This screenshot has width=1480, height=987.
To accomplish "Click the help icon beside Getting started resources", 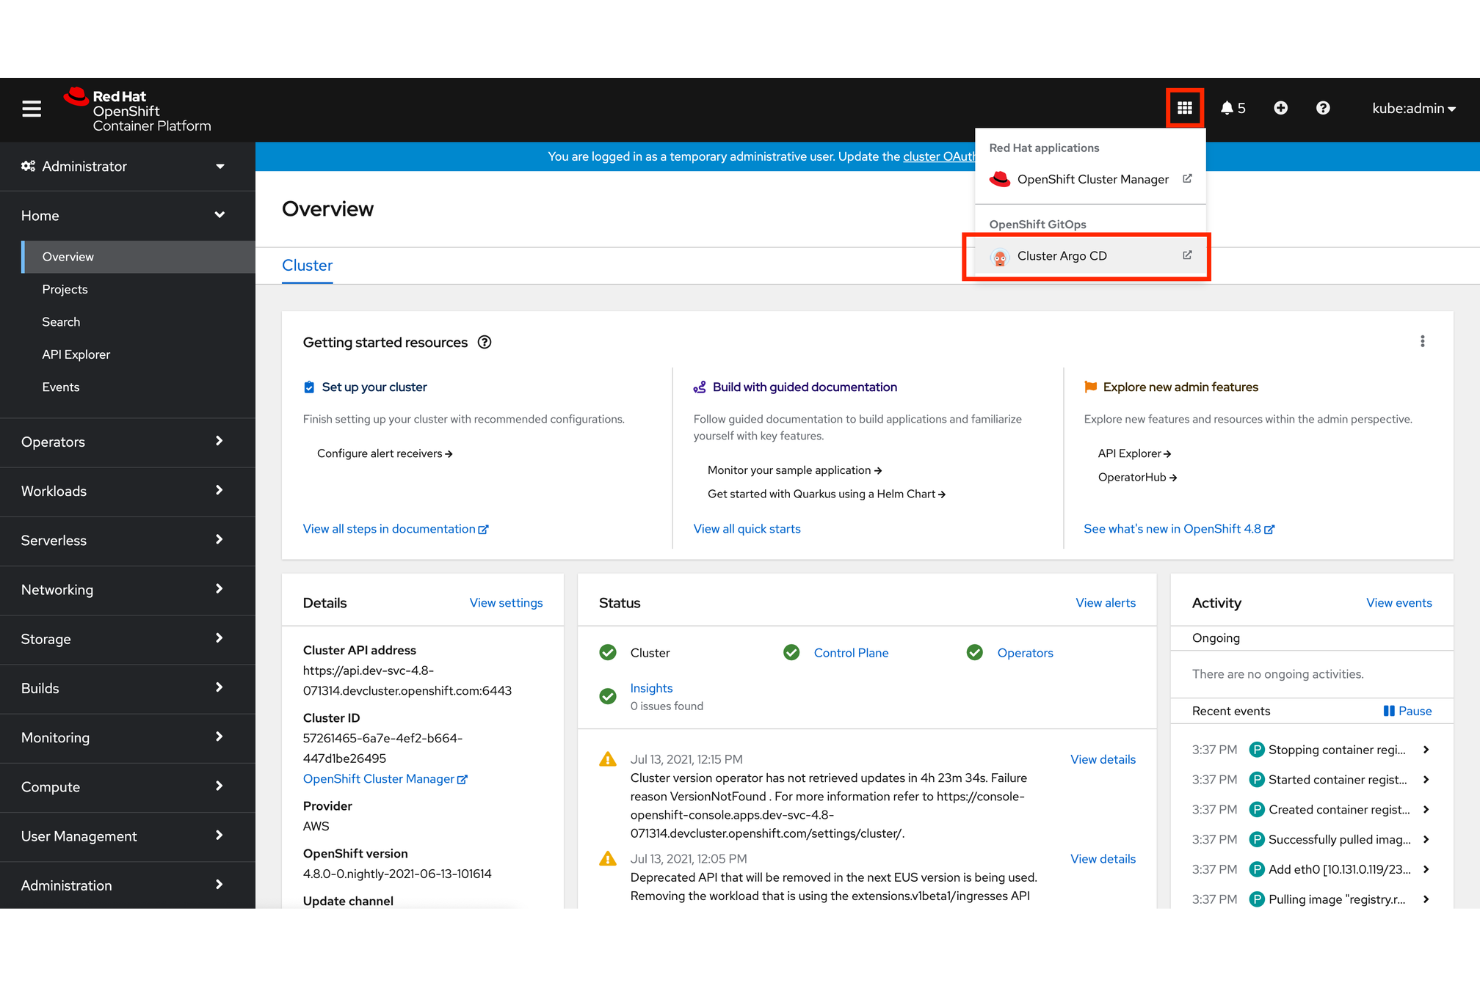I will (485, 342).
